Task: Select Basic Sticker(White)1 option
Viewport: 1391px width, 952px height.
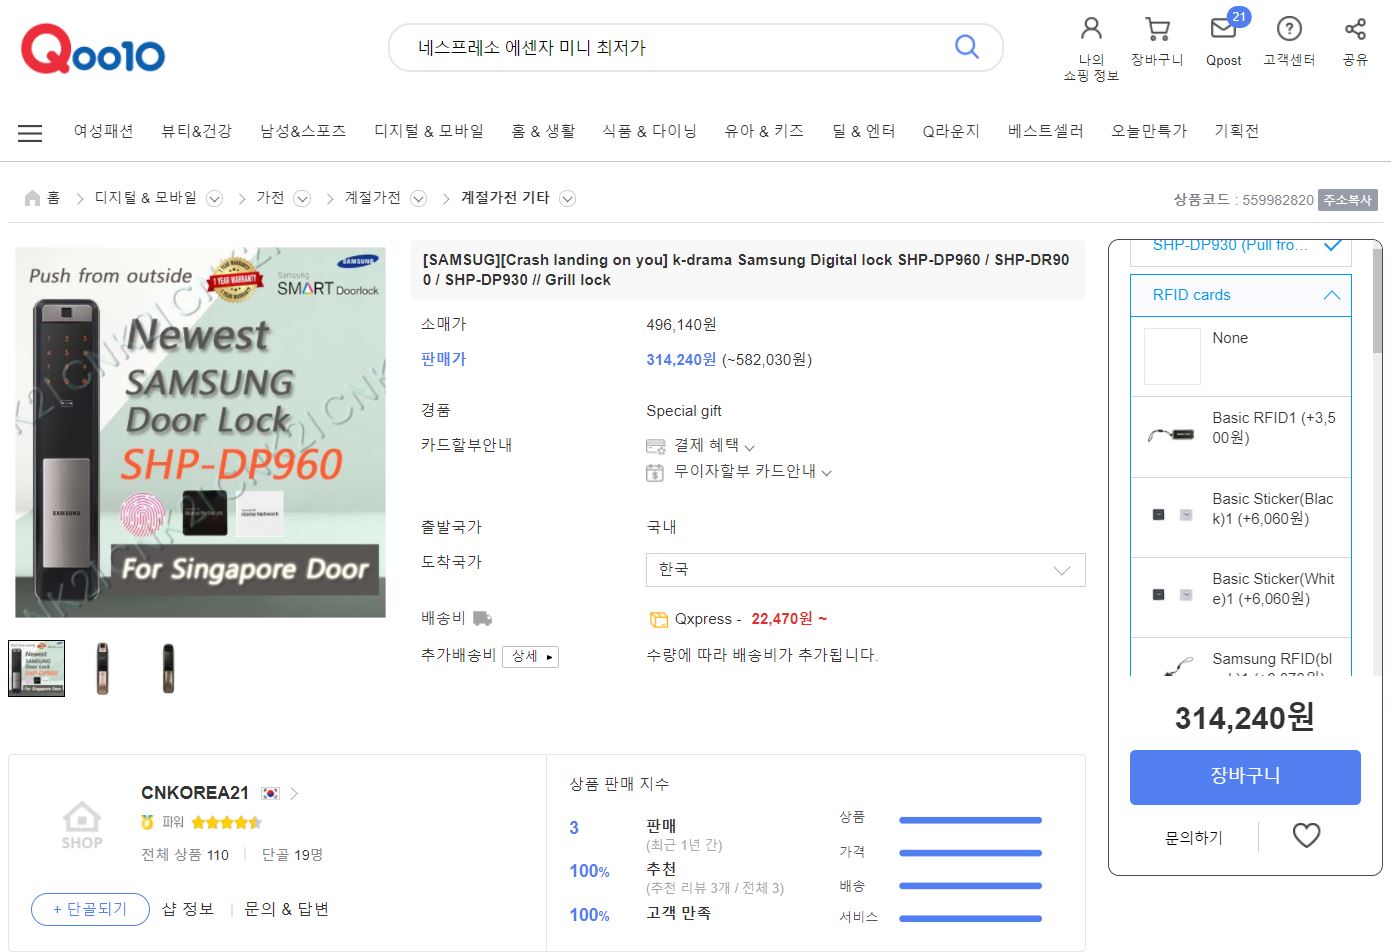Action: click(1241, 597)
